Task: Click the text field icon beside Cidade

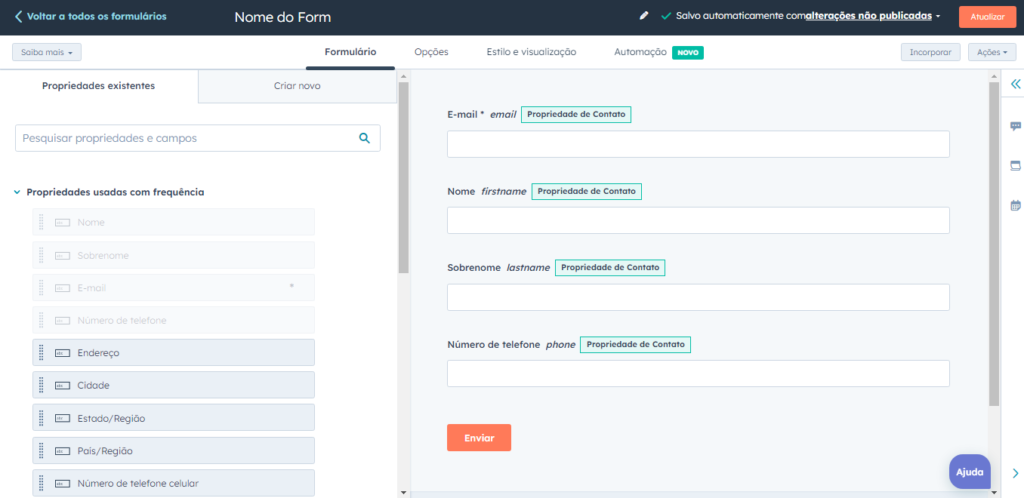Action: [x=63, y=386]
